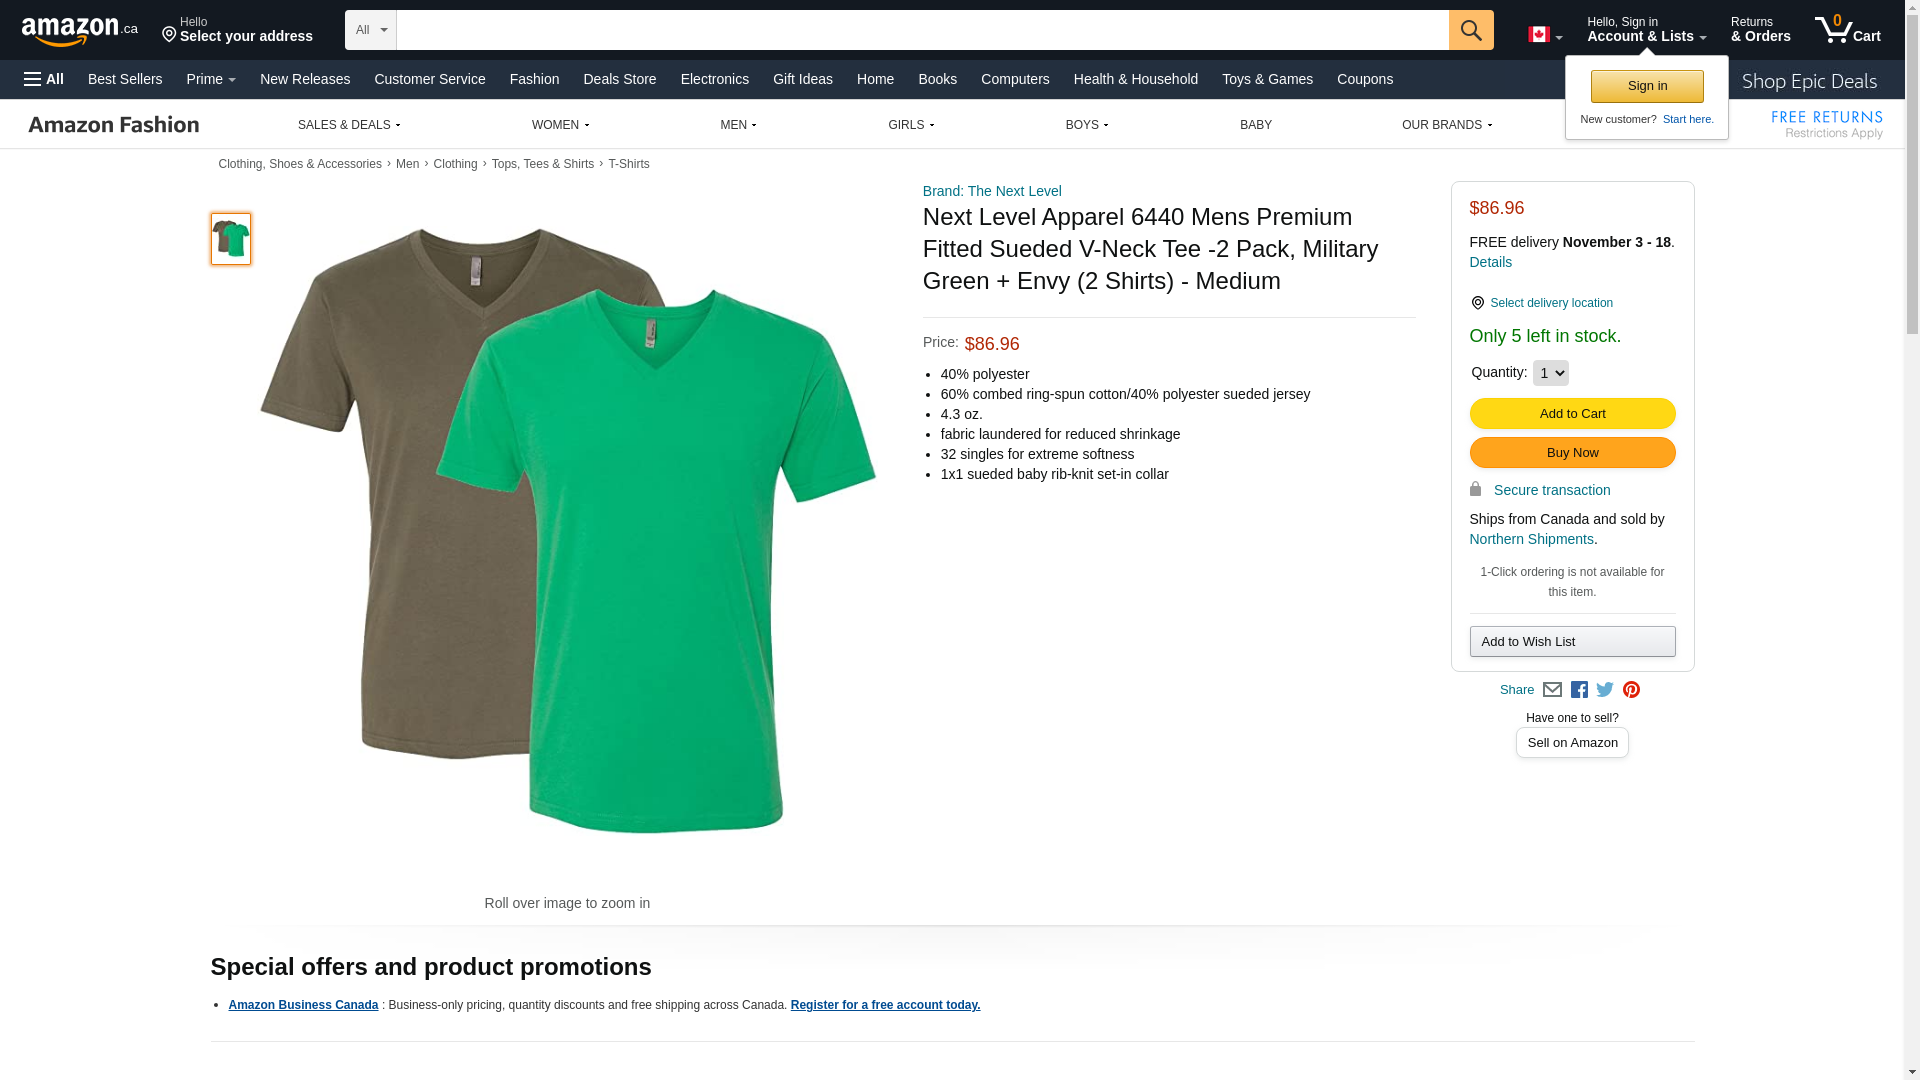Screen dimensions: 1920x1080
Task: Click into the search text field
Action: point(921,30)
